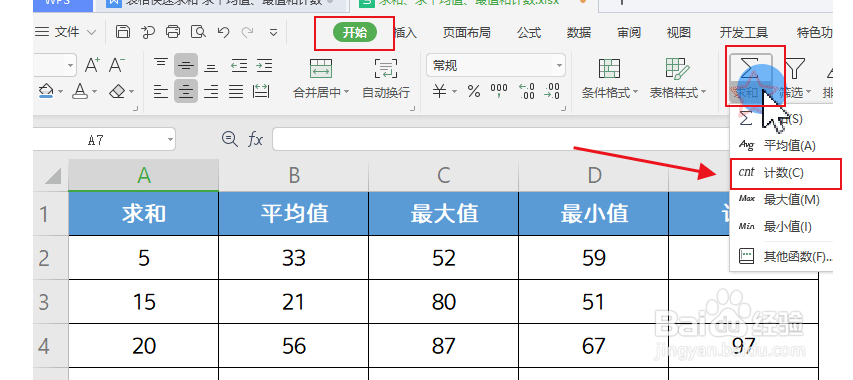Screen dimensions: 853x380
Task: Open the 文件 menu
Action: point(65,32)
